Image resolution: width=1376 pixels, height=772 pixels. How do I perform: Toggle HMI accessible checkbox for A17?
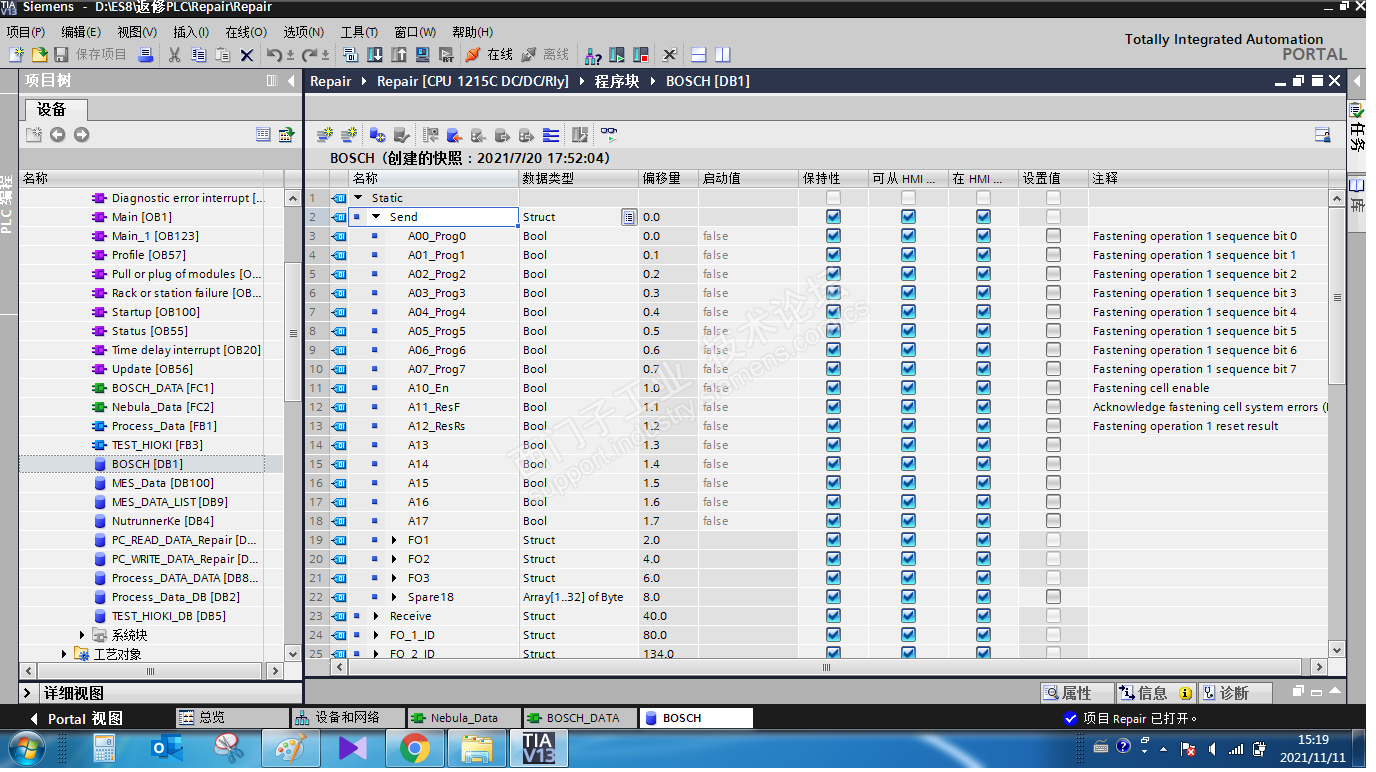coord(908,521)
